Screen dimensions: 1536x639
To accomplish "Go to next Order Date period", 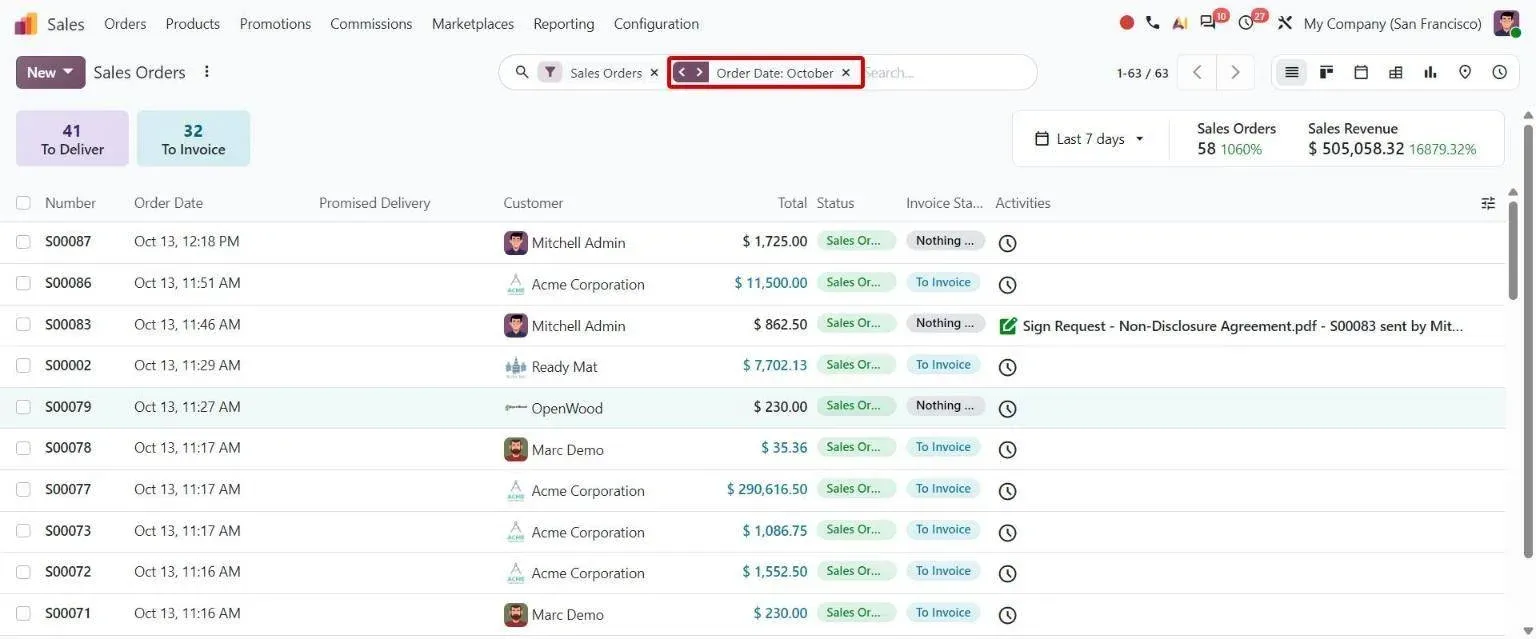I will (699, 72).
